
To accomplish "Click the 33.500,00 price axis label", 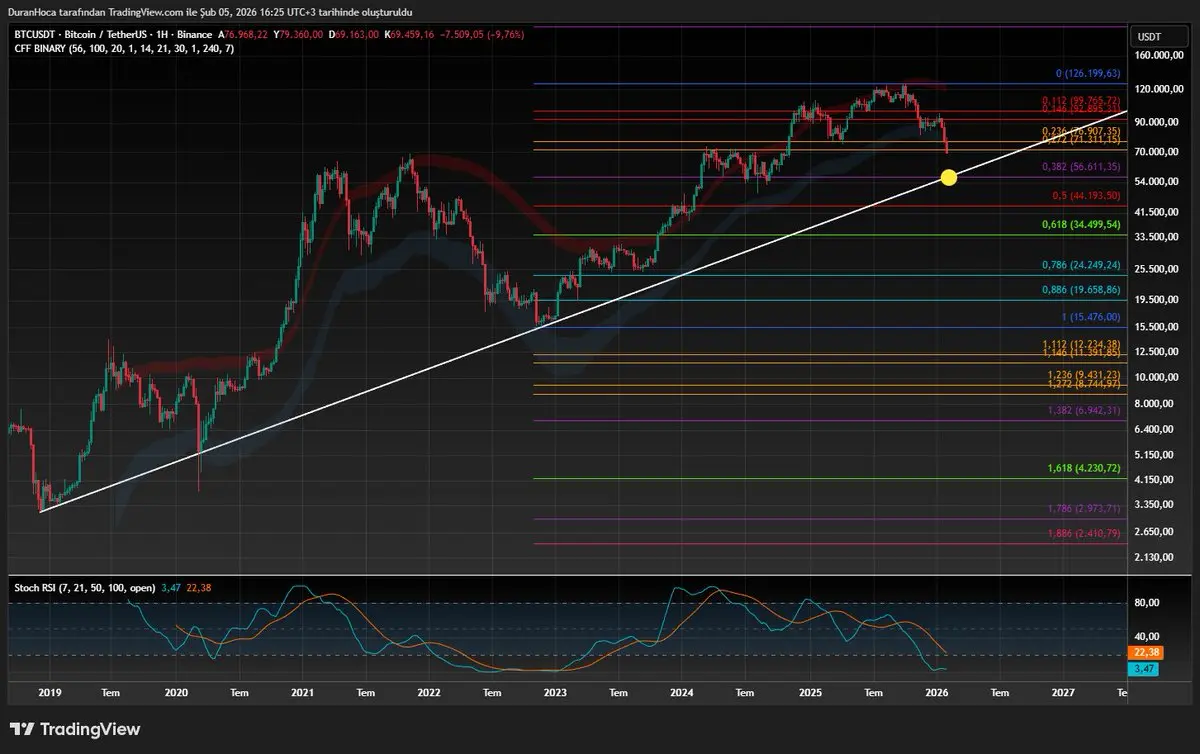I will click(1158, 237).
